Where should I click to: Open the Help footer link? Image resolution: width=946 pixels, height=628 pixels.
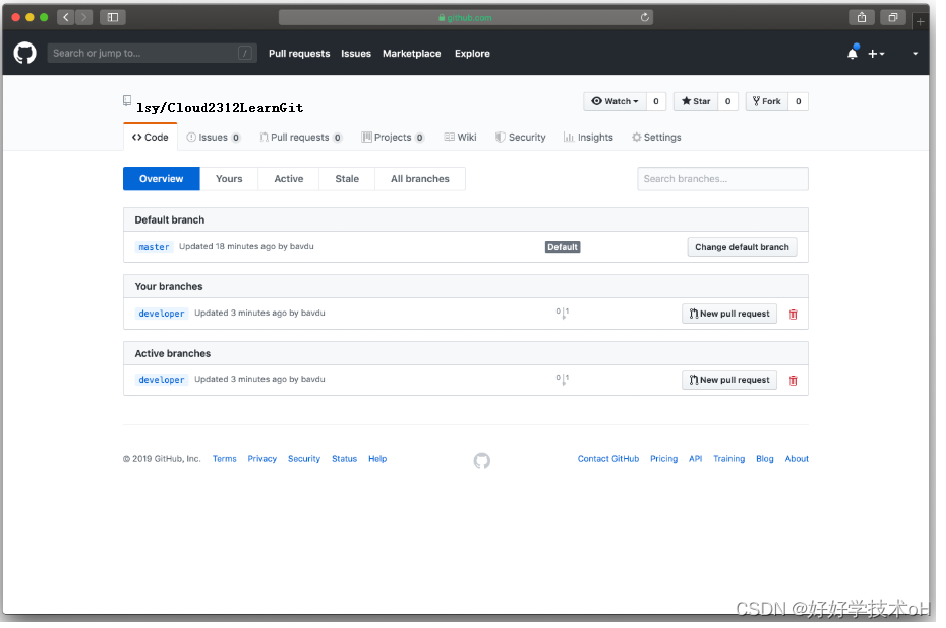(378, 458)
